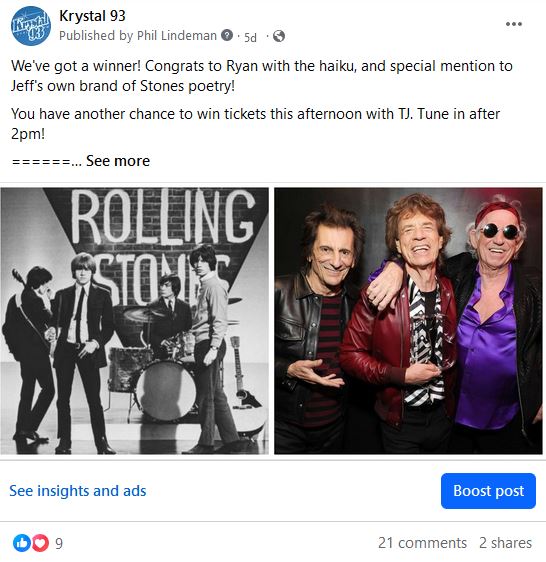This screenshot has width=546, height=562.
Task: Open the 21 comments
Action: [422, 543]
